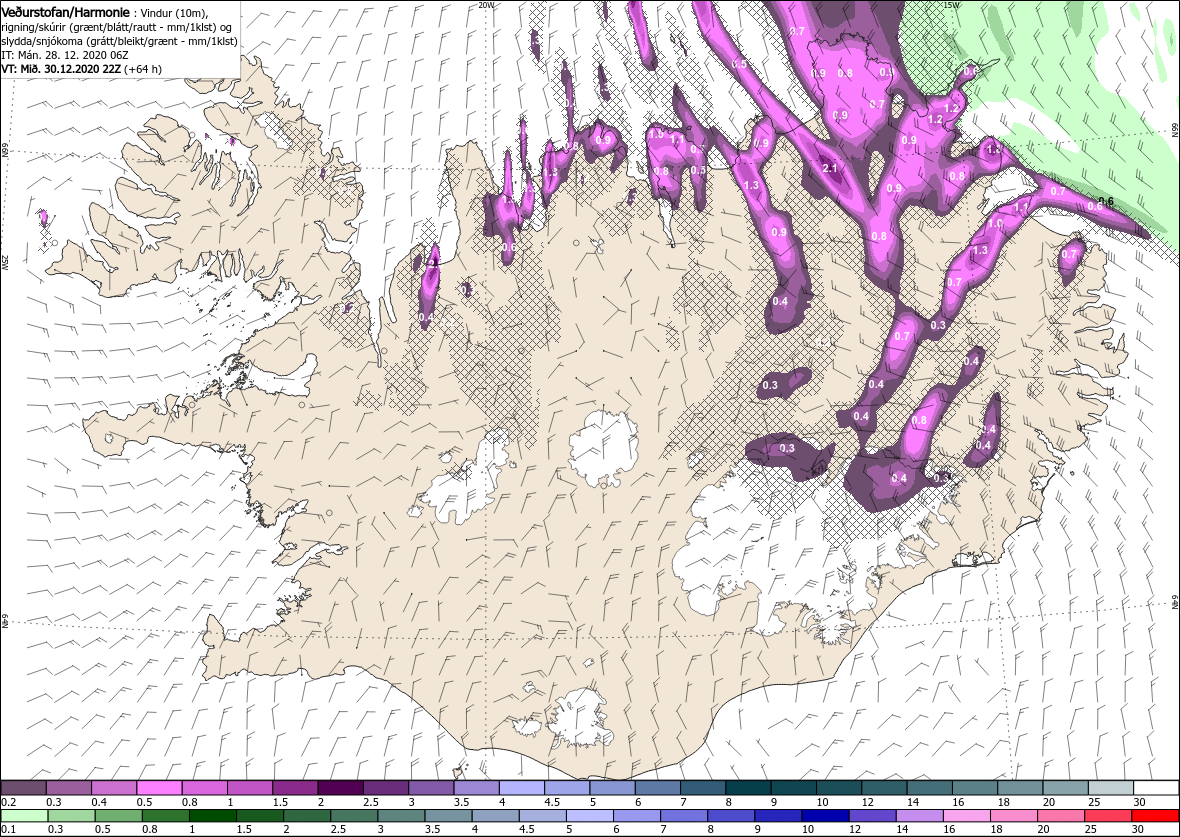Click the legend text 'slydda/snjókoma (grátt/bleikt/grænt - mm/1klst)'
The image size is (1180, 837).
click(119, 41)
